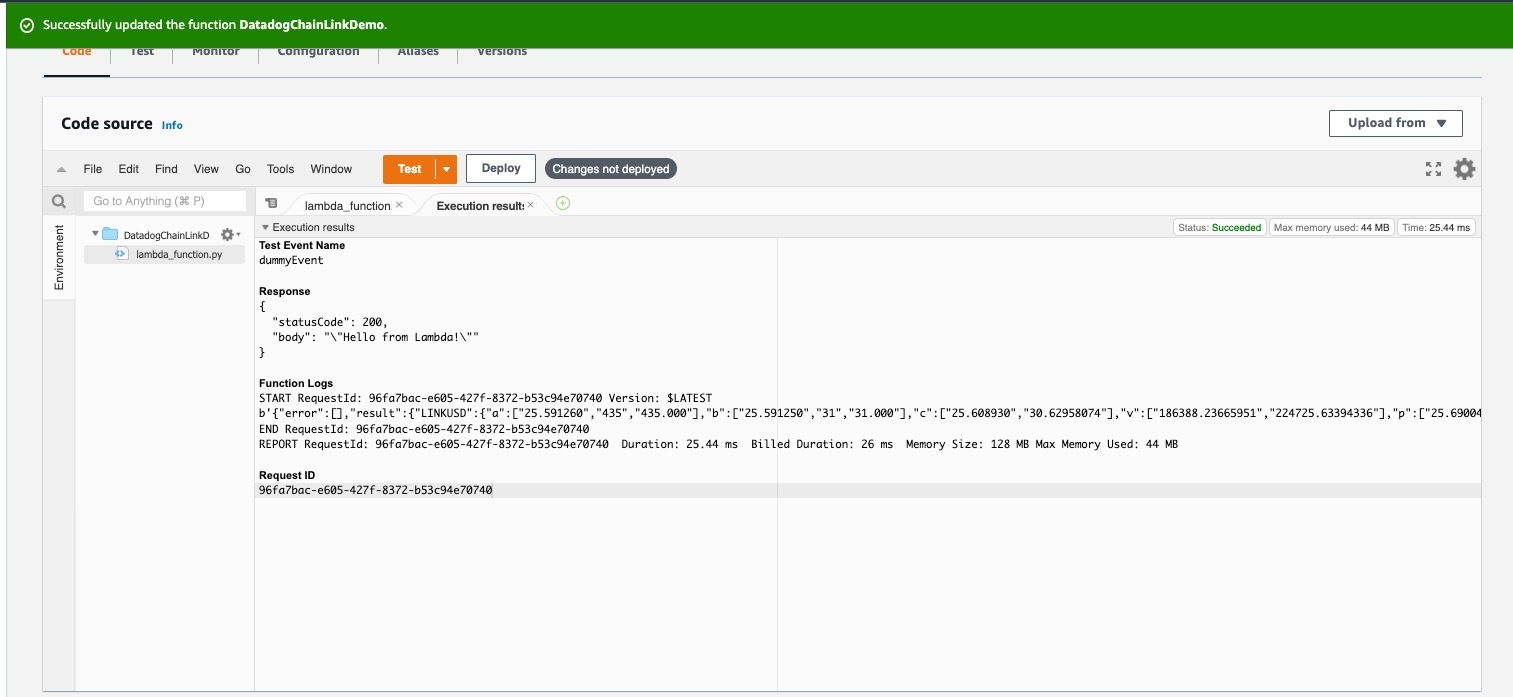The image size is (1513, 697).
Task: Toggle fullscreen mode for the code editor
Action: point(1433,169)
